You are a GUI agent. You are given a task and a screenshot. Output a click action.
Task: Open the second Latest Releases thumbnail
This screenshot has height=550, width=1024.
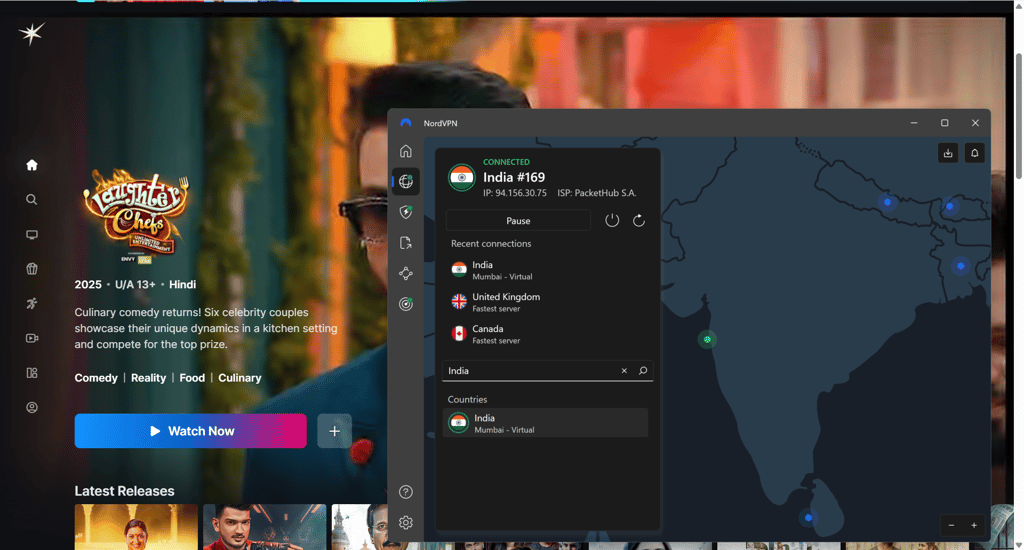(x=264, y=526)
